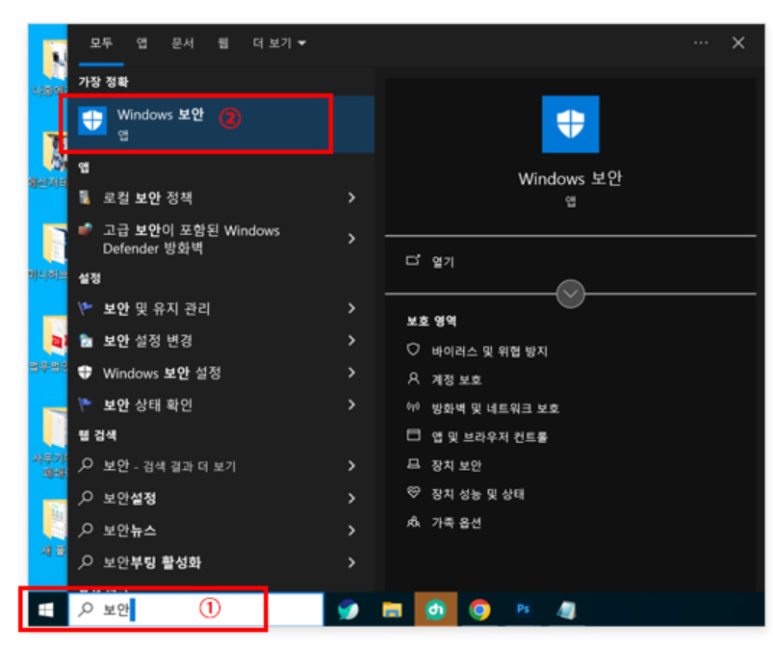The height and width of the screenshot is (651, 773).
Task: Click 앱 및 브라우저 컨트롤 window icon
Action: coord(413,435)
